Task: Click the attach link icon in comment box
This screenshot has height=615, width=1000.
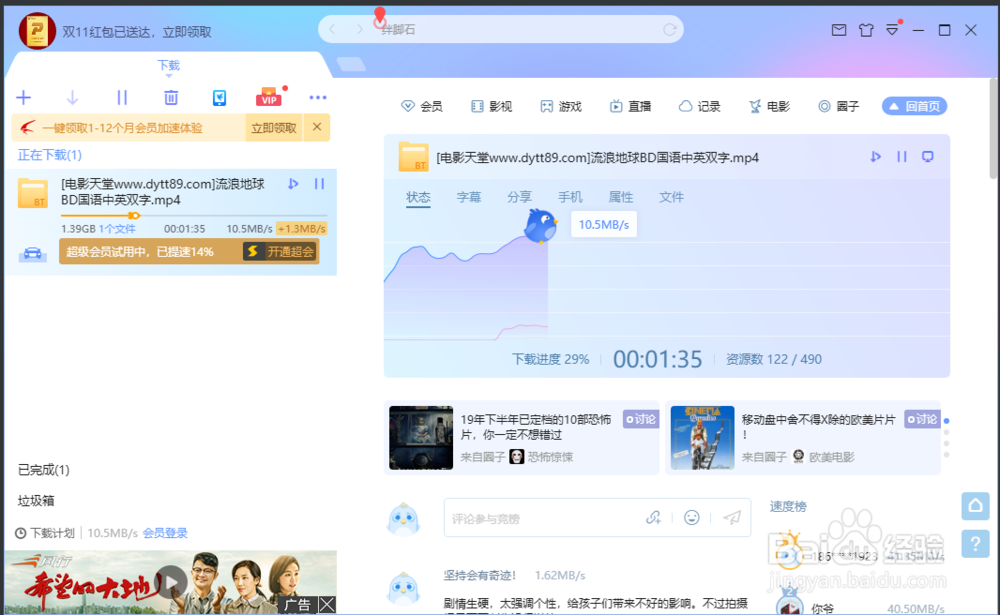Action: [654, 517]
